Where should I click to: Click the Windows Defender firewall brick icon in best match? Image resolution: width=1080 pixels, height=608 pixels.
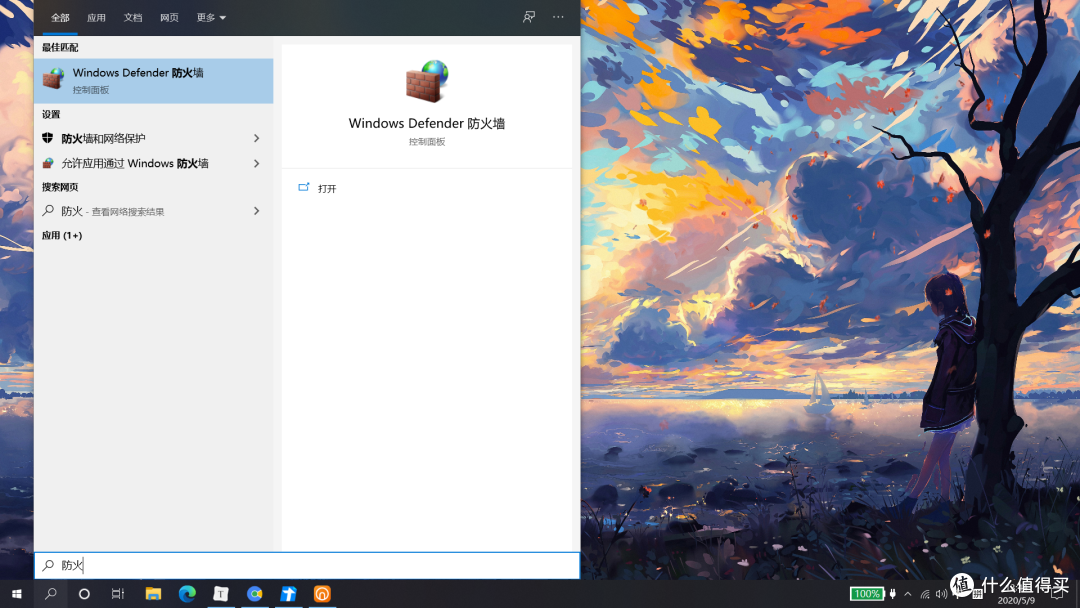[x=53, y=79]
